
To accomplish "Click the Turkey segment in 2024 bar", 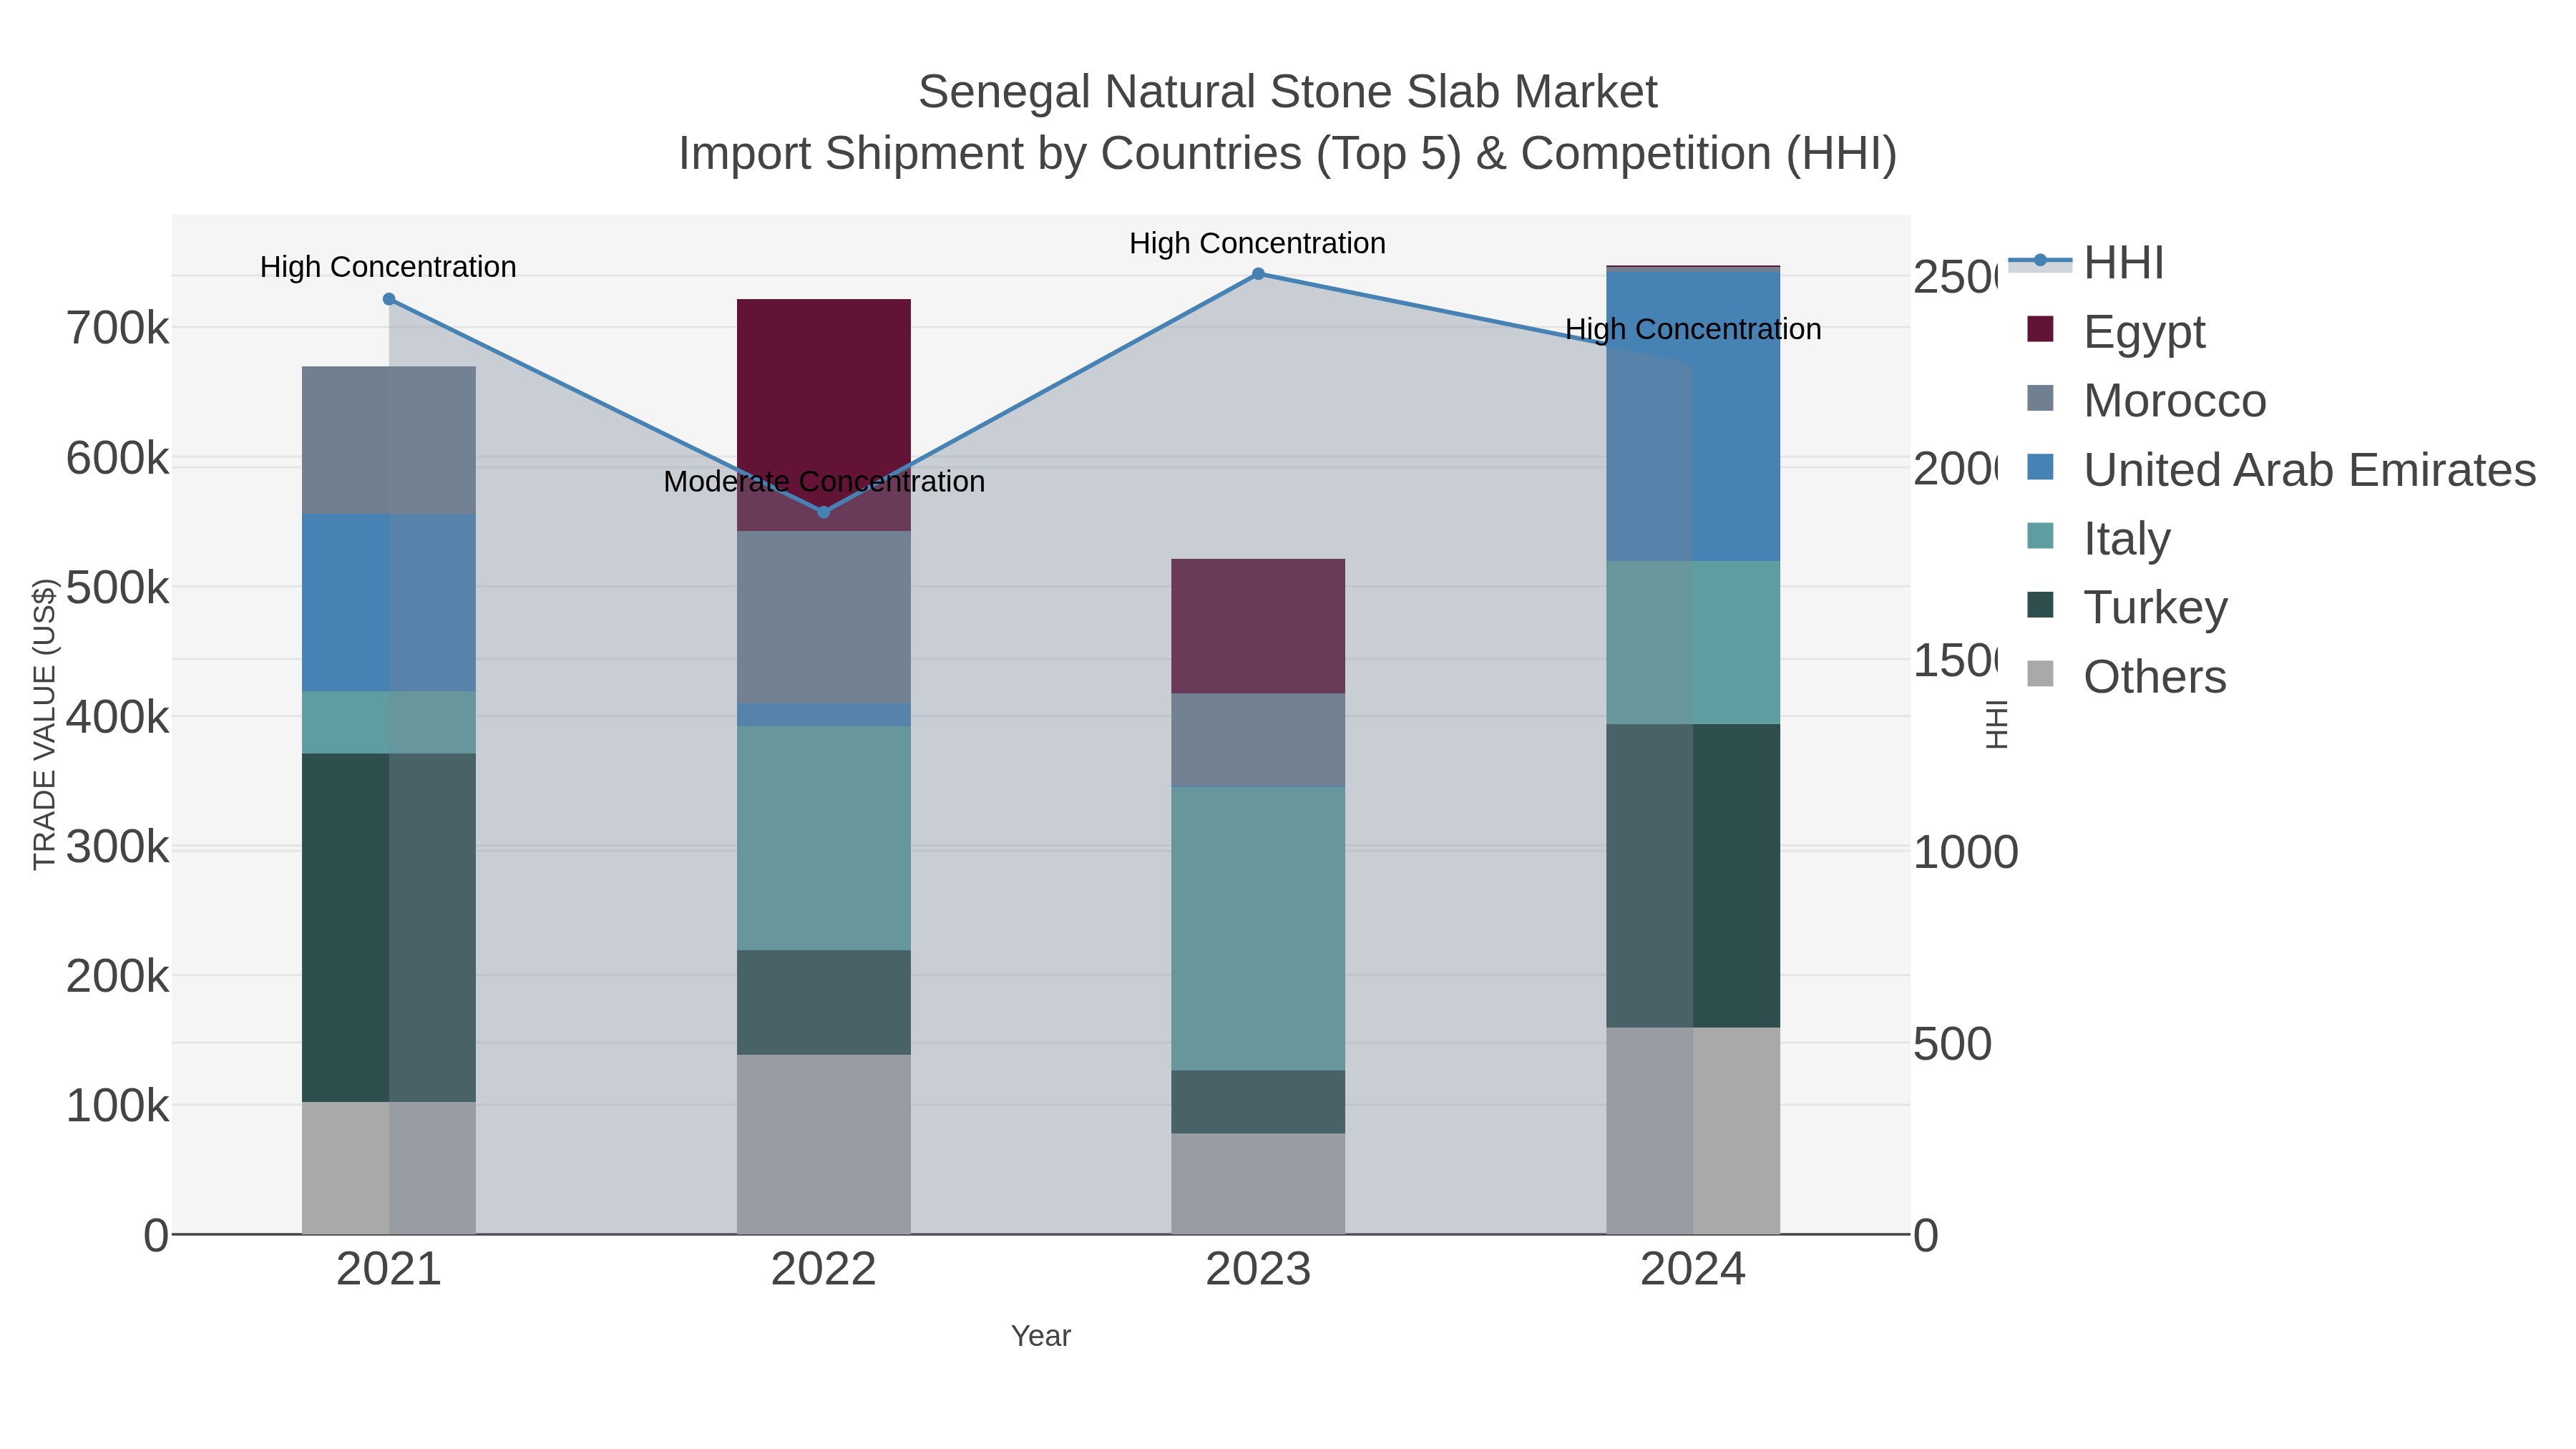I will (1693, 876).
